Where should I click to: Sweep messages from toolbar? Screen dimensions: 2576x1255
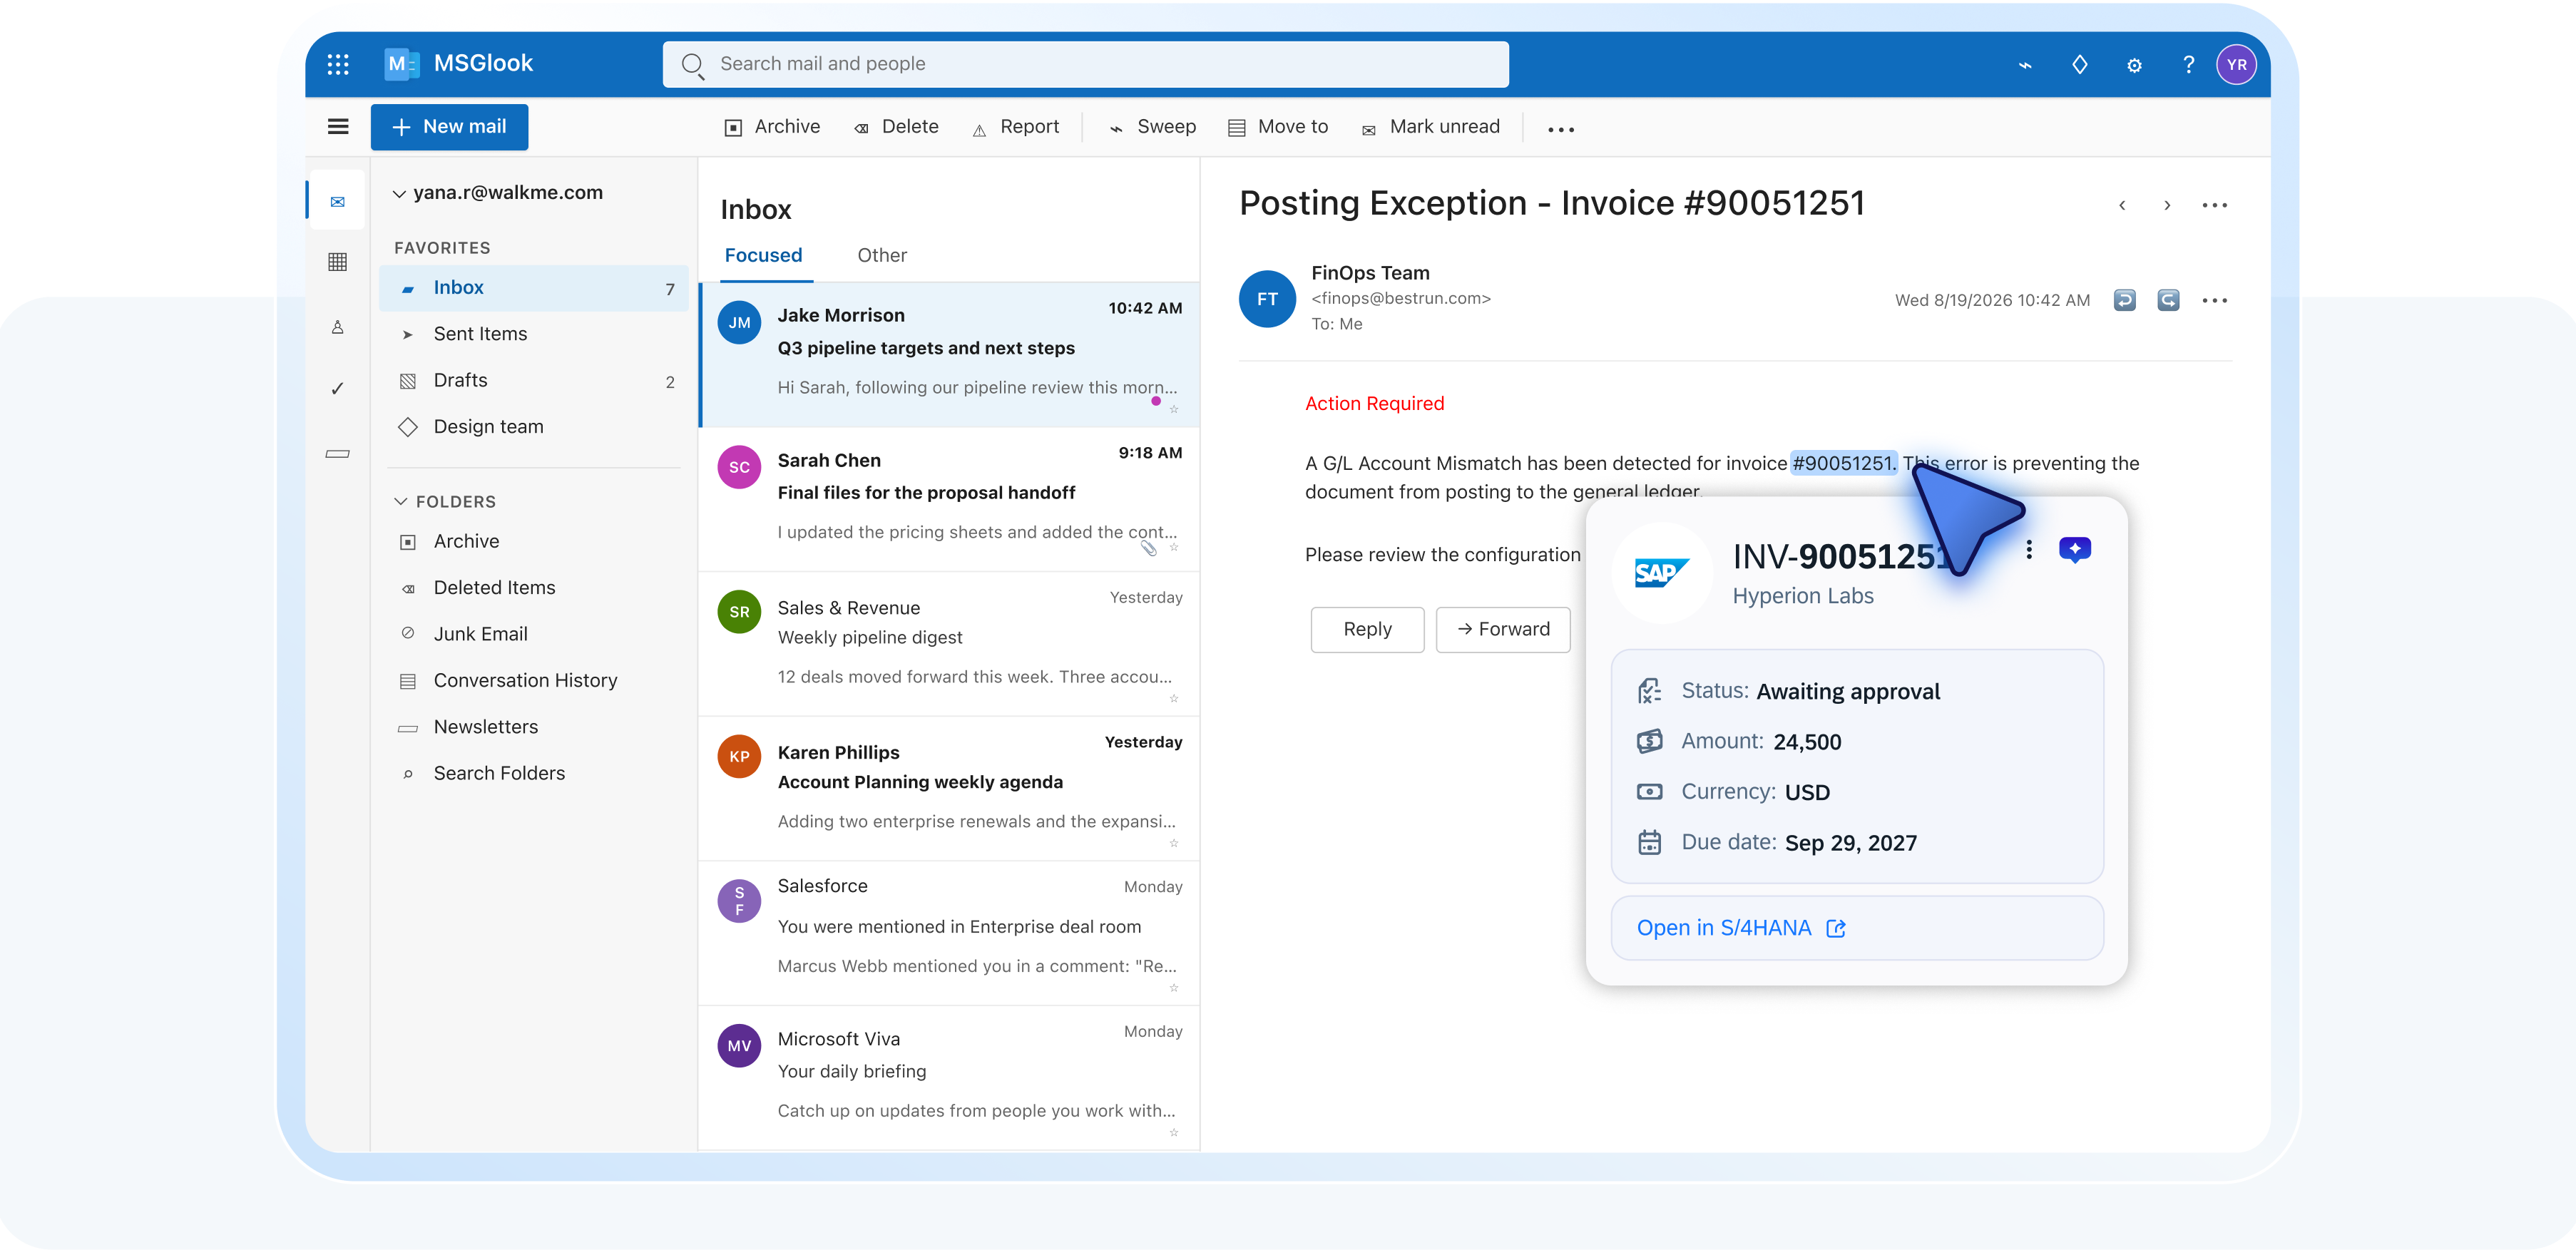[x=1152, y=127]
